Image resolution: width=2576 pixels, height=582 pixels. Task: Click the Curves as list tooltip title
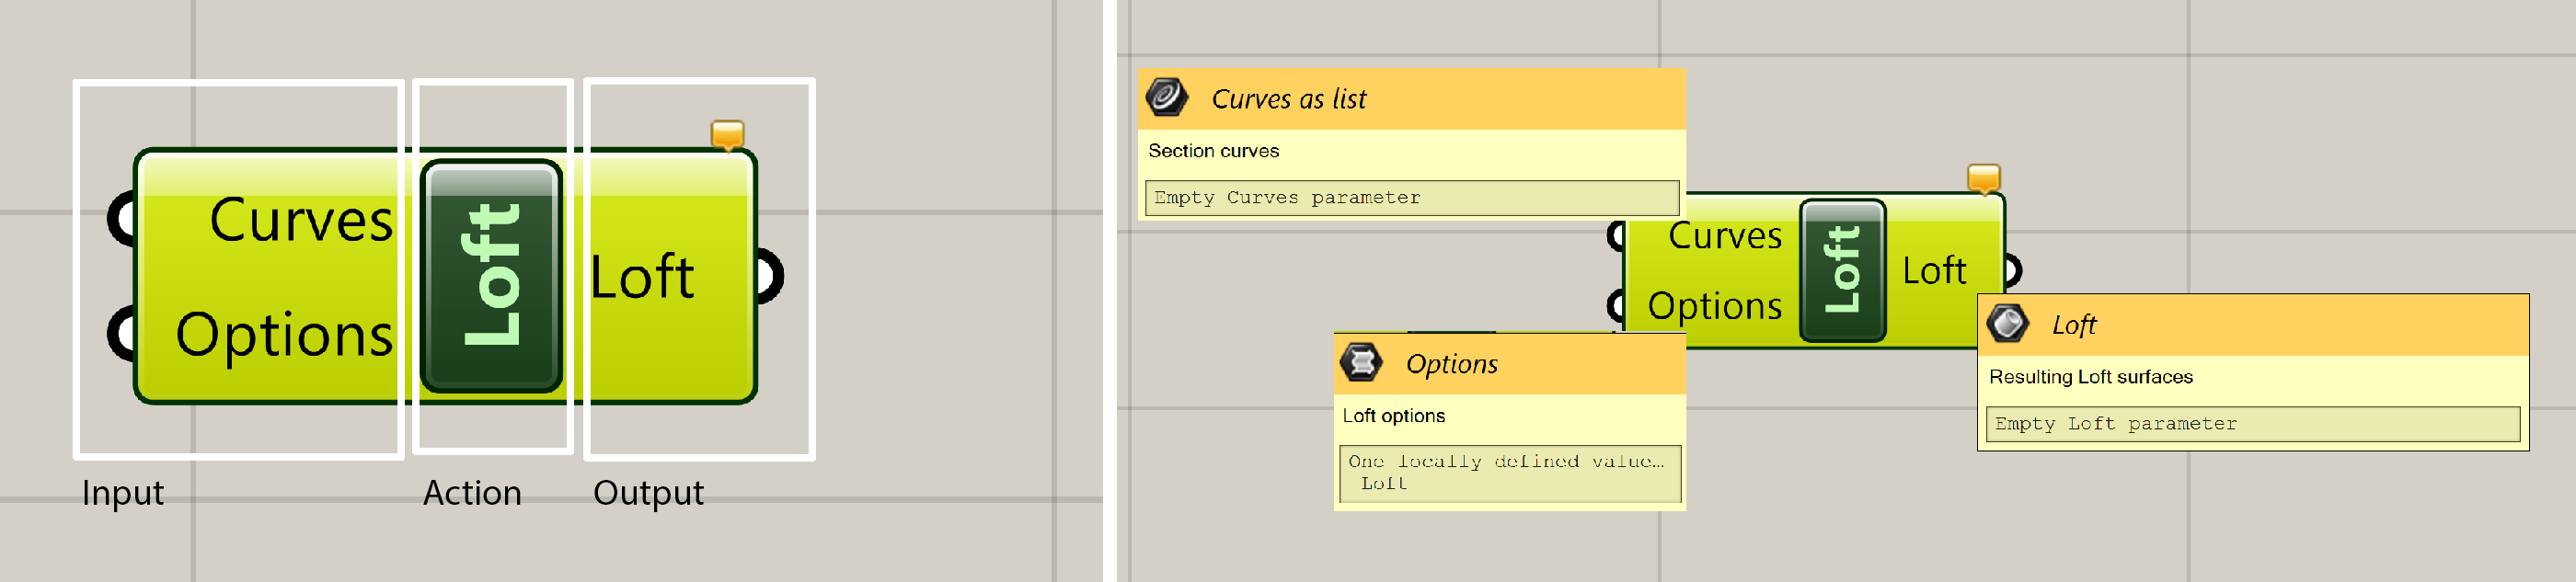(1288, 99)
